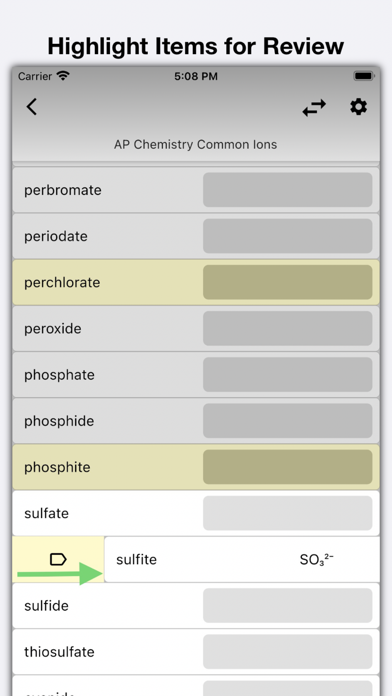The image size is (392, 696).
Task: Tap the Wi-Fi status icon
Action: coord(63,76)
